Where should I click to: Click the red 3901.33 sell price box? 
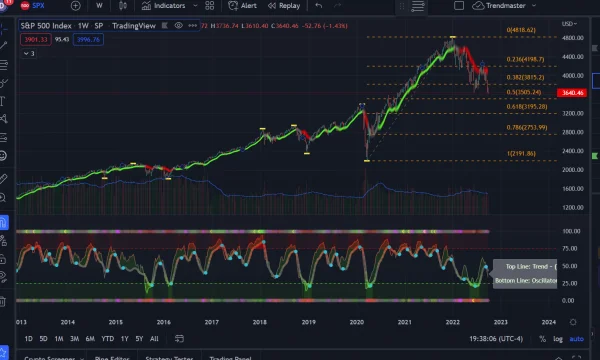coord(36,39)
